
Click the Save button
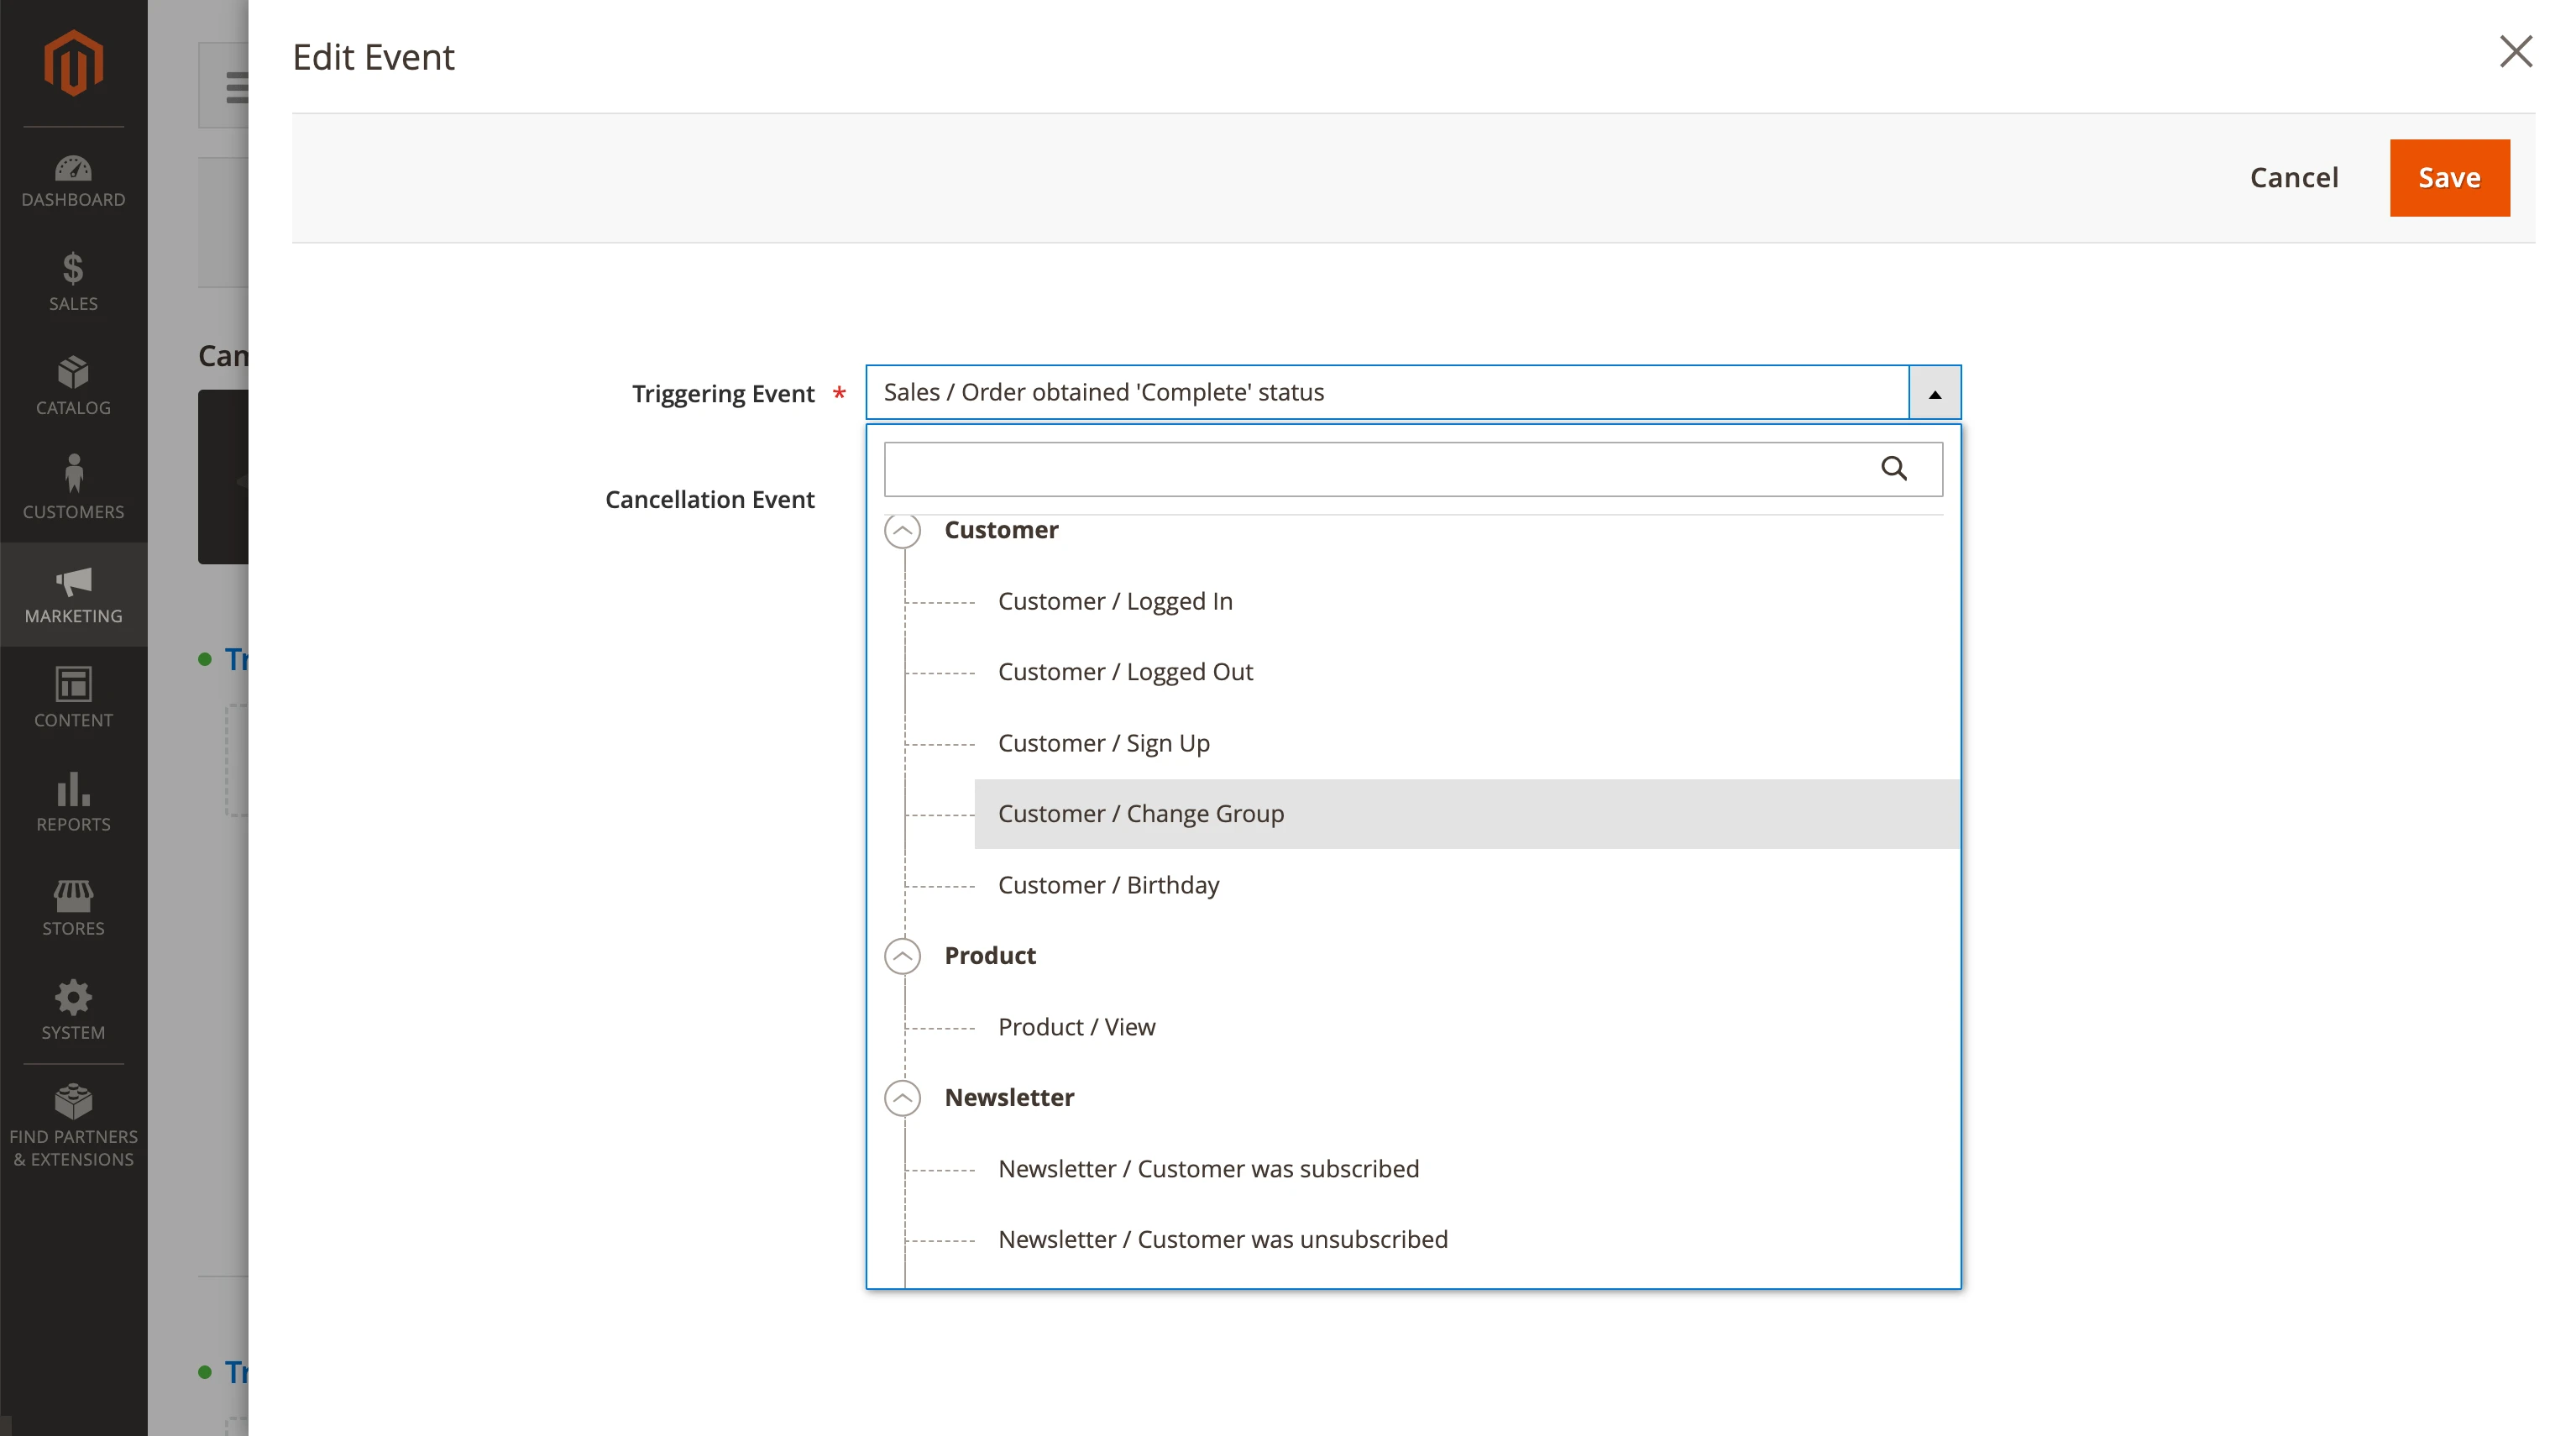pos(2448,178)
